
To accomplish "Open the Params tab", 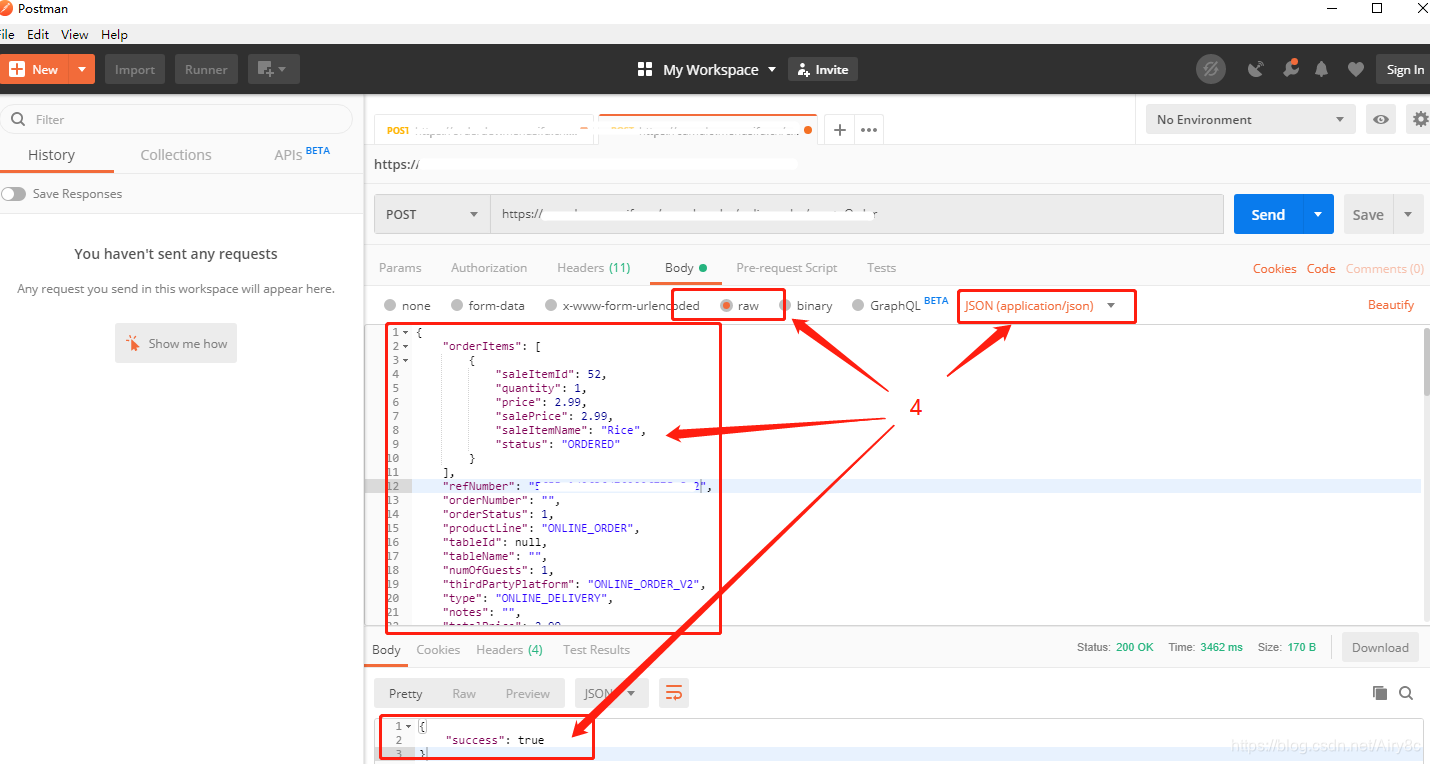I will coord(400,268).
